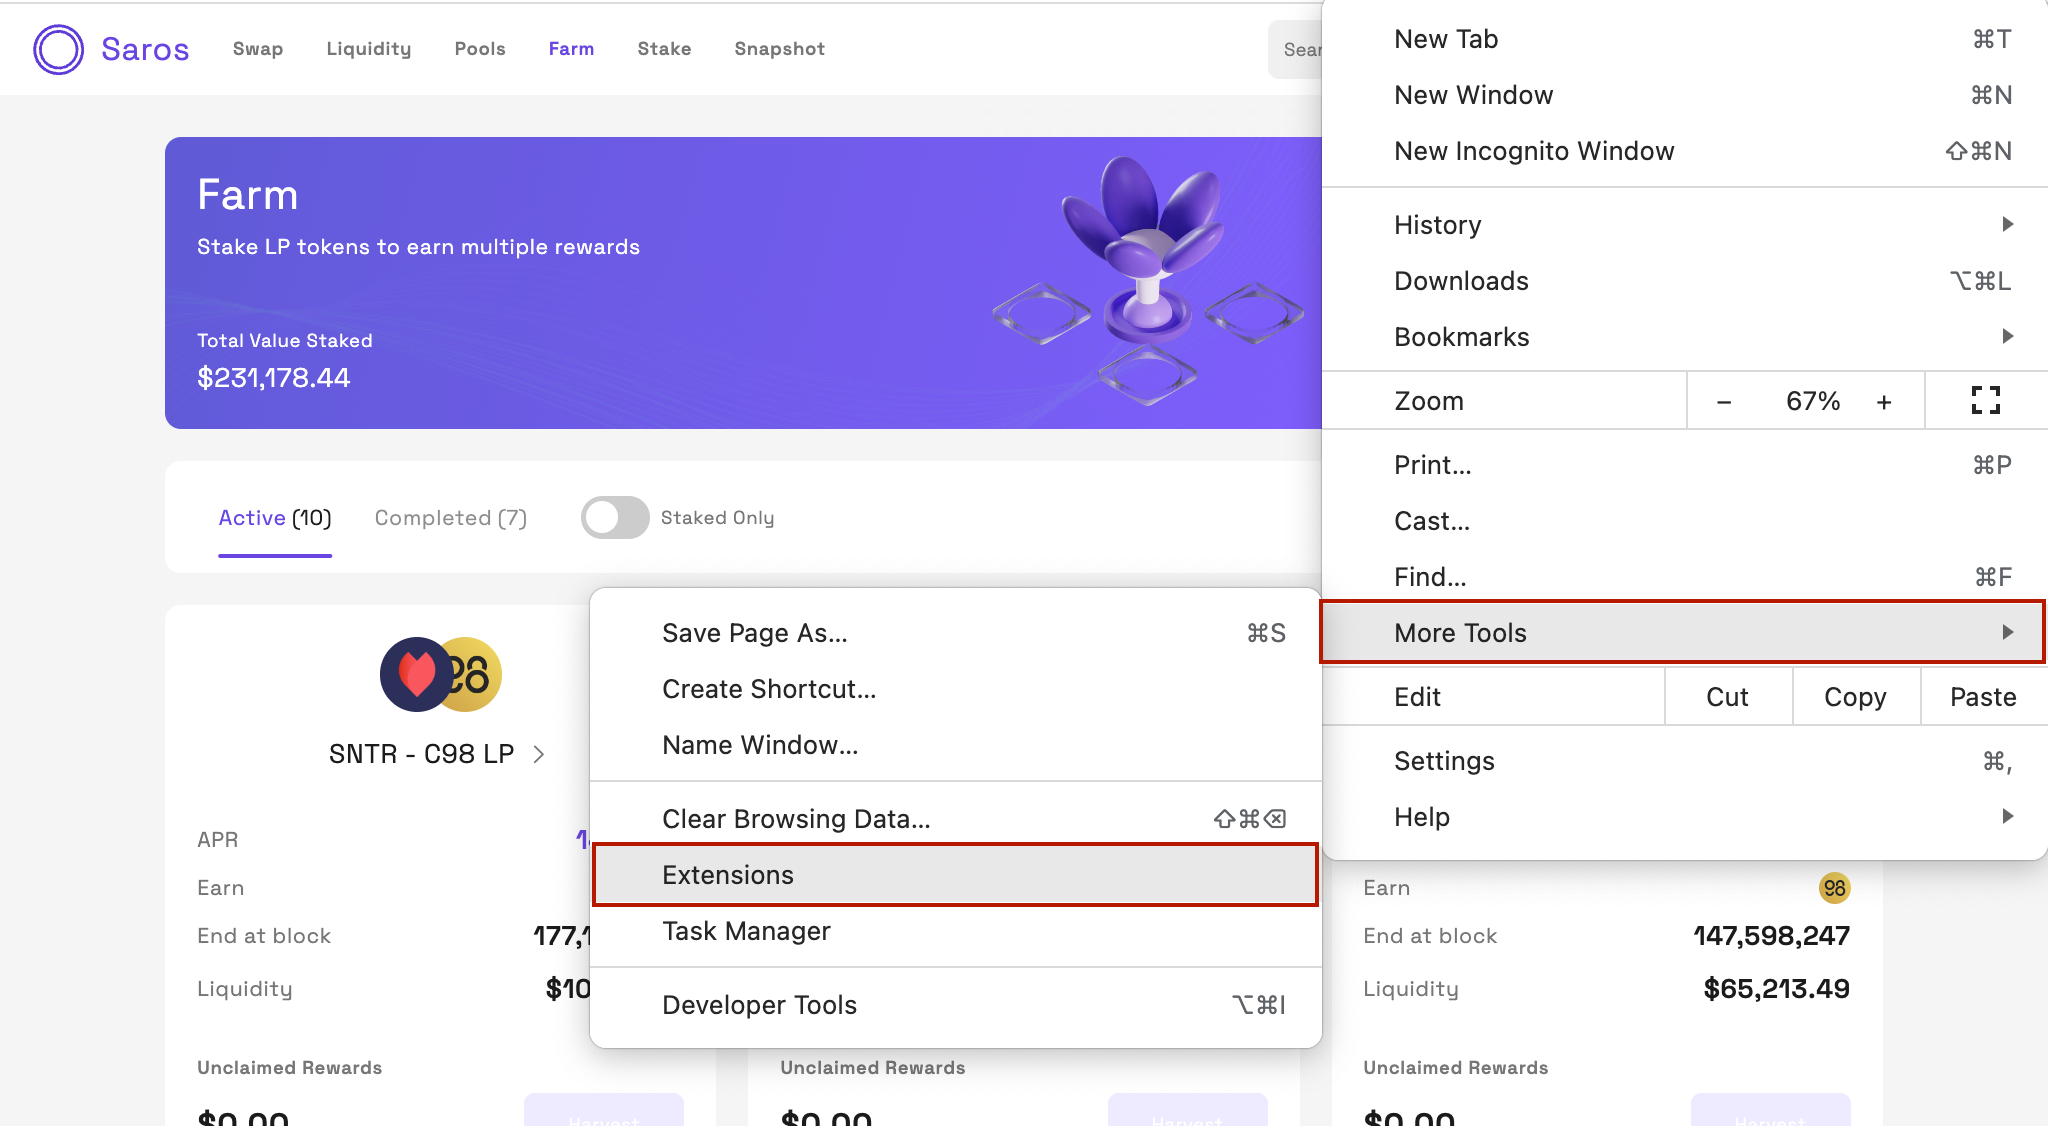Click Paste in the Edit row
This screenshot has width=2048, height=1126.
1983,697
